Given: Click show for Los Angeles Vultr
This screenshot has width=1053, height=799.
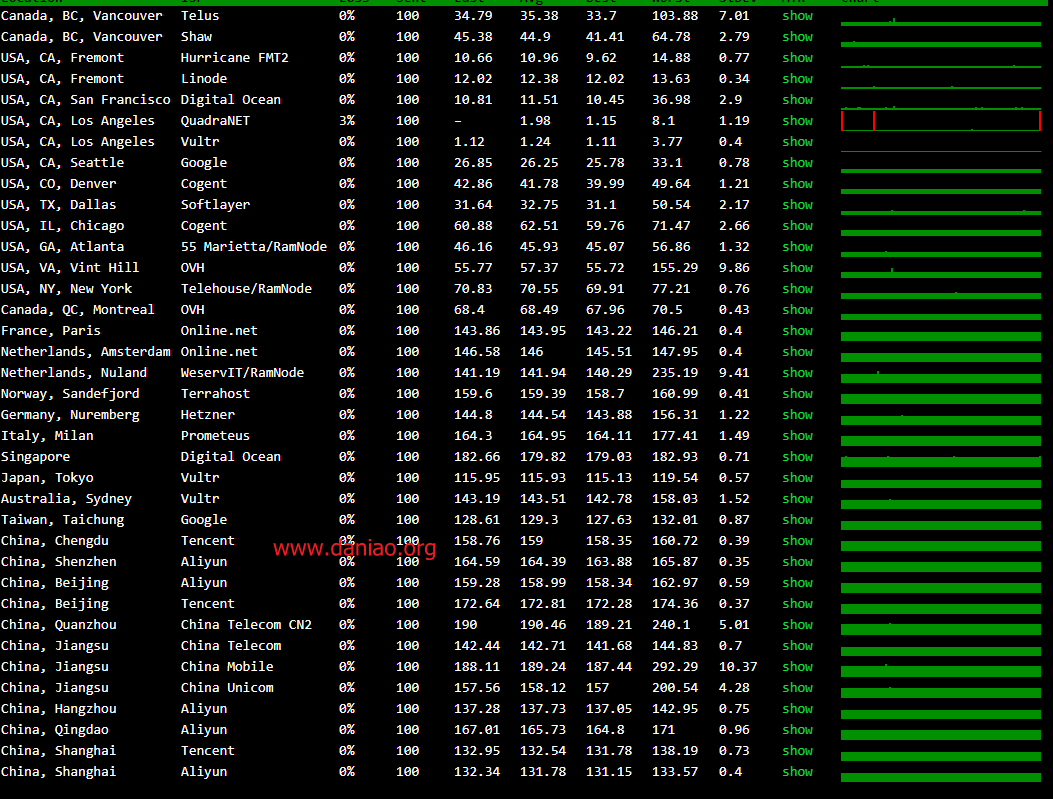Looking at the screenshot, I should pyautogui.click(x=797, y=142).
